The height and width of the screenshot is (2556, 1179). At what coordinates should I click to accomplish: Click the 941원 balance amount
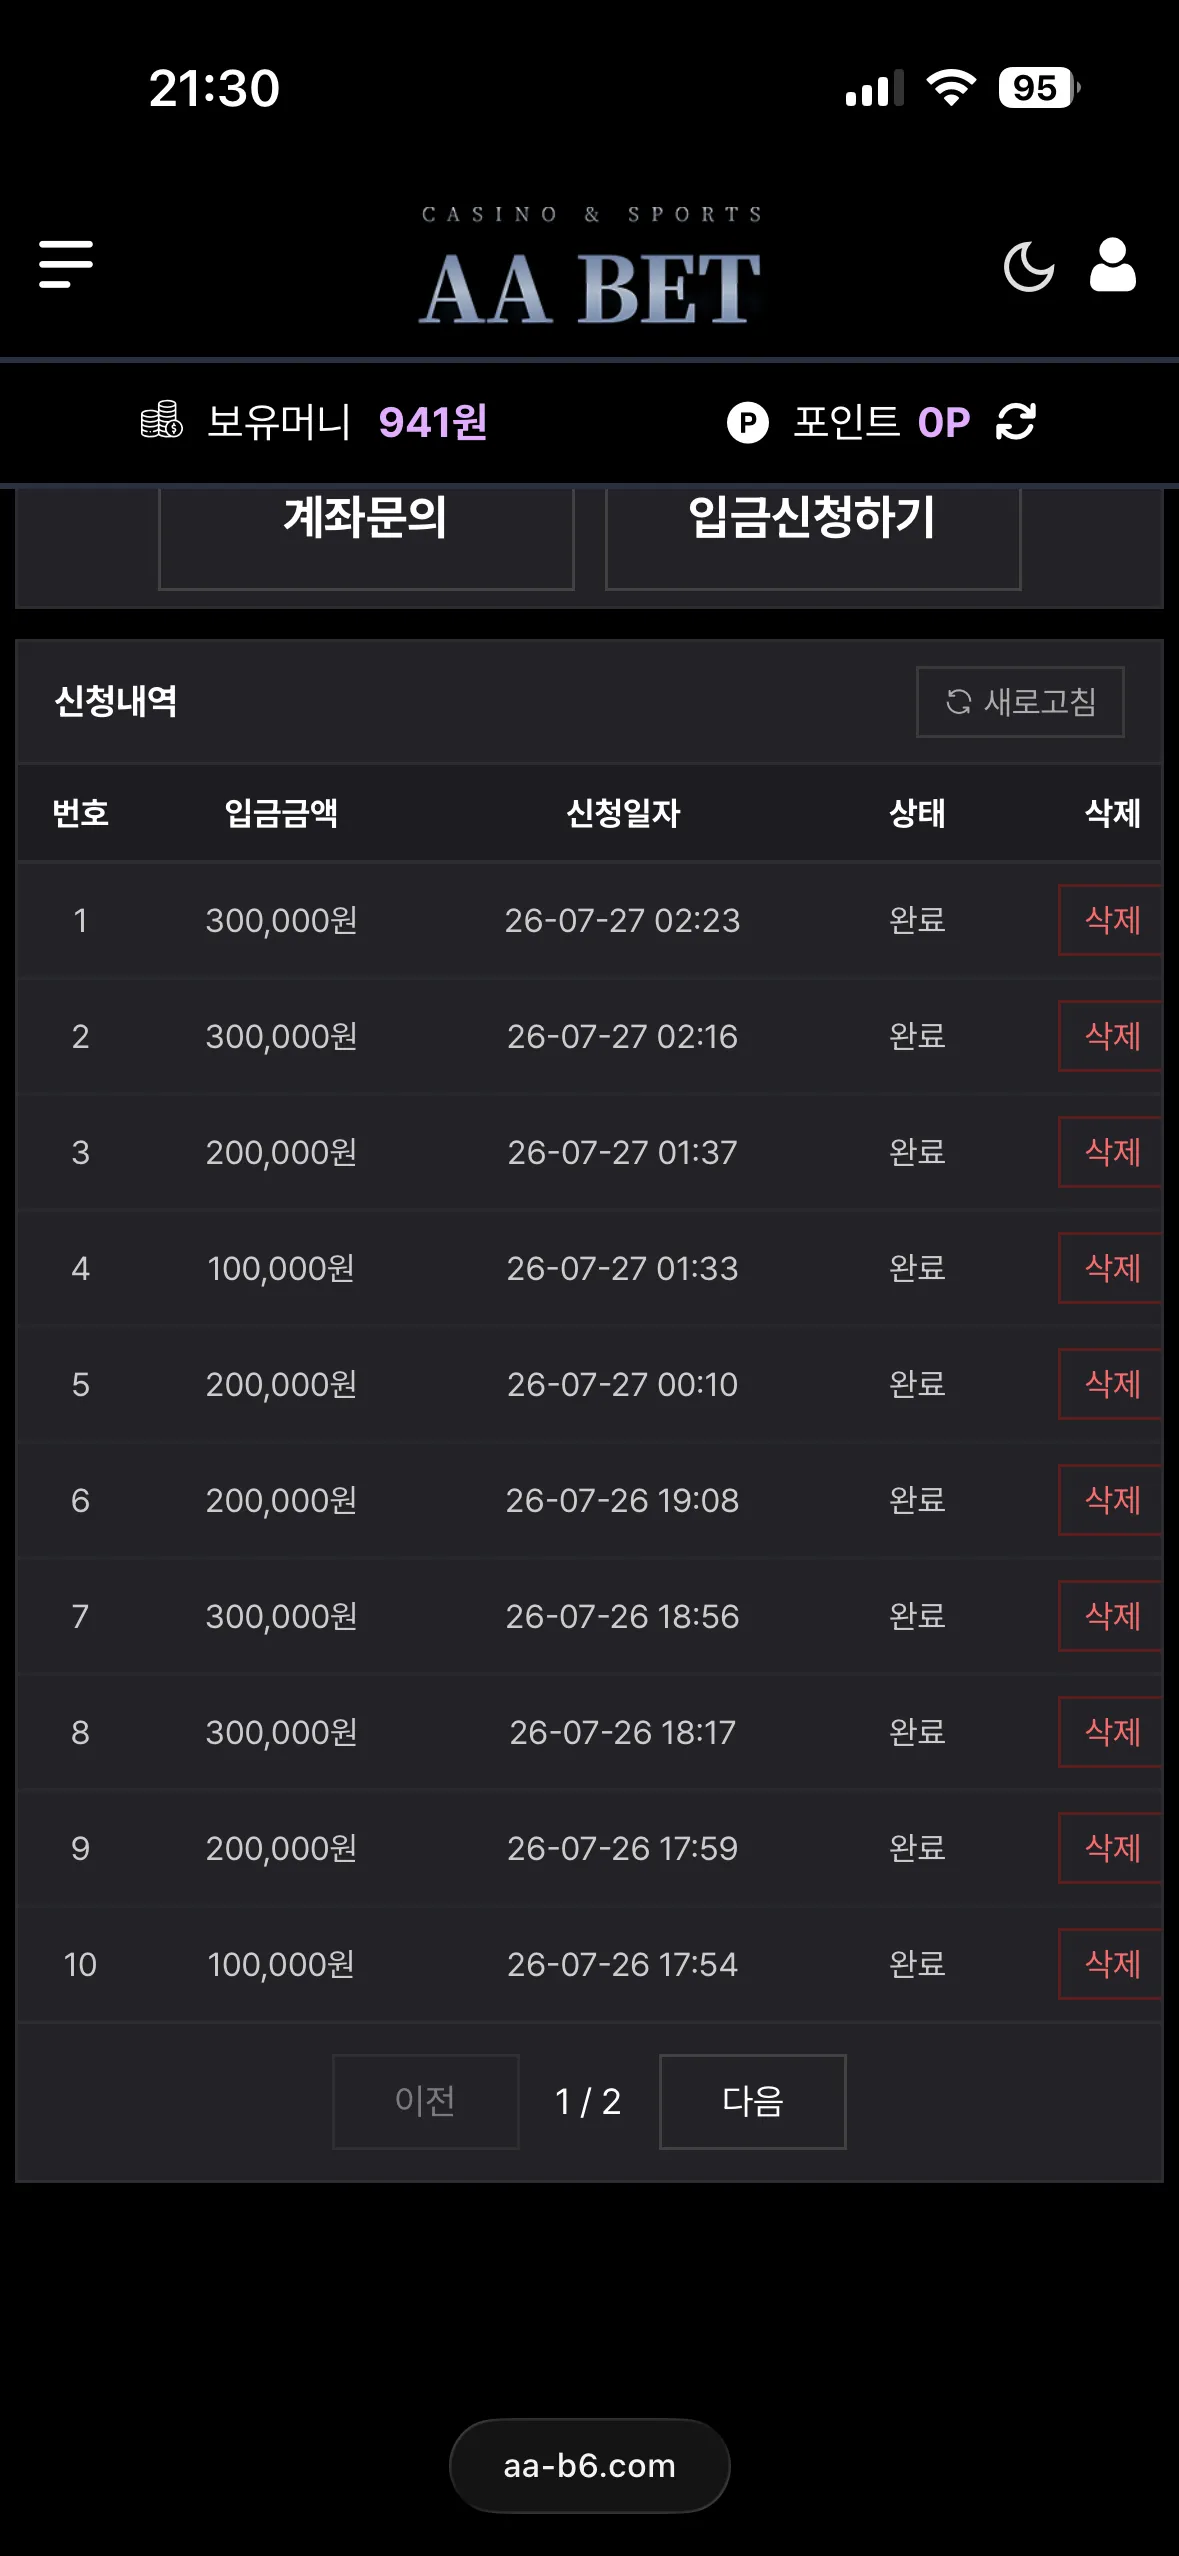433,422
